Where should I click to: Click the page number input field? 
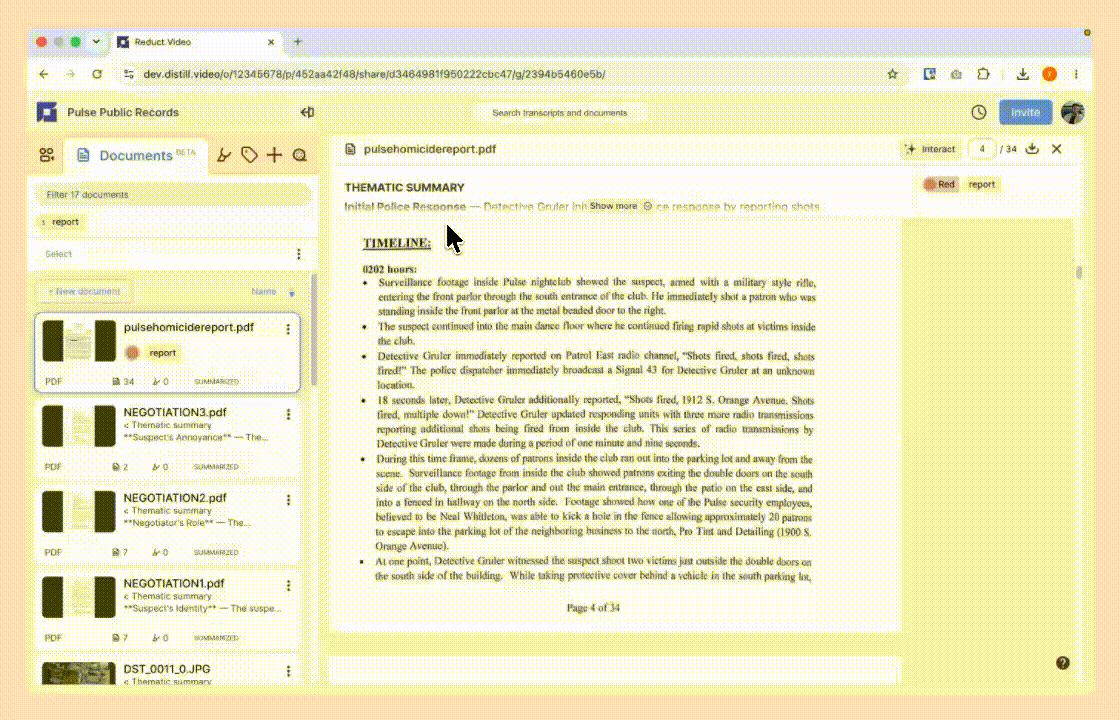point(982,149)
